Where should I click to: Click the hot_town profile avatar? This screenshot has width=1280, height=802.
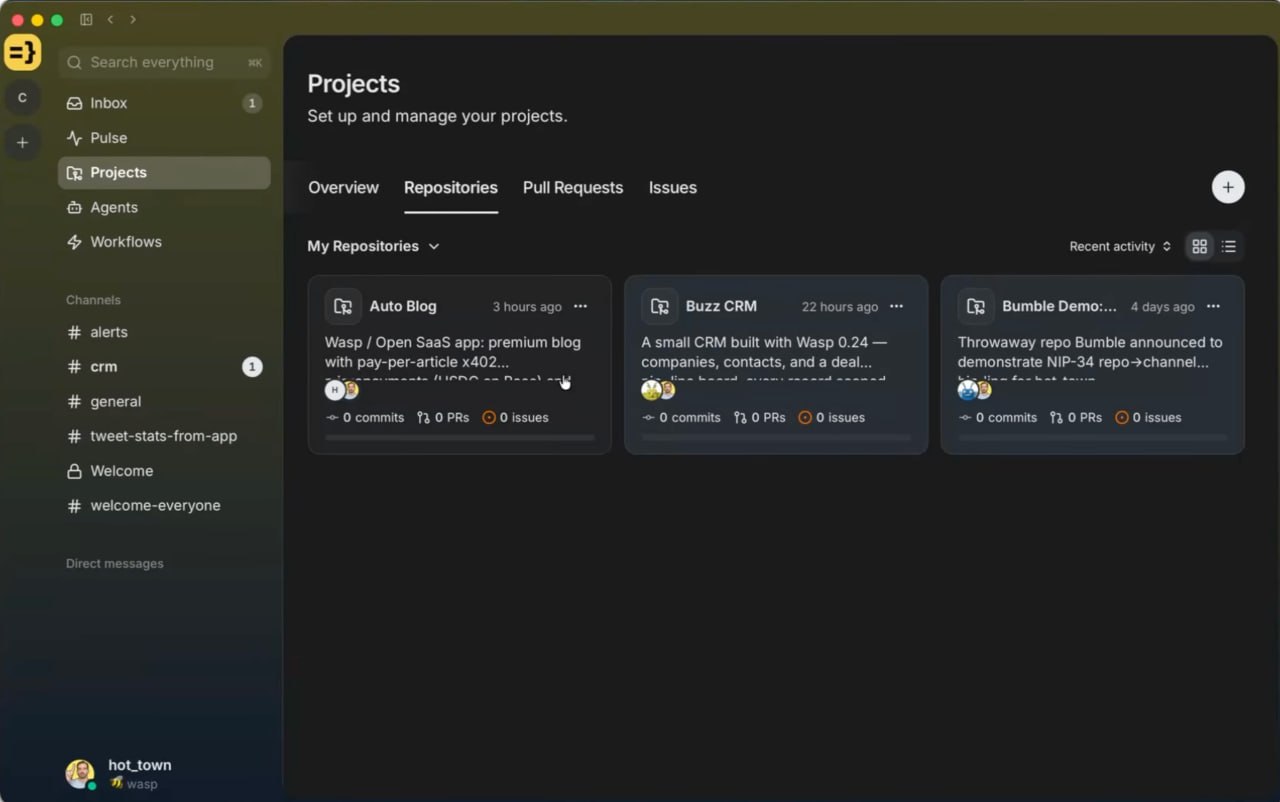tap(80, 773)
